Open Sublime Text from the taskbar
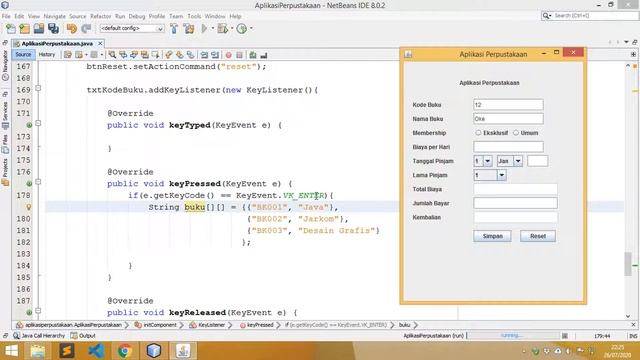 coord(67,351)
